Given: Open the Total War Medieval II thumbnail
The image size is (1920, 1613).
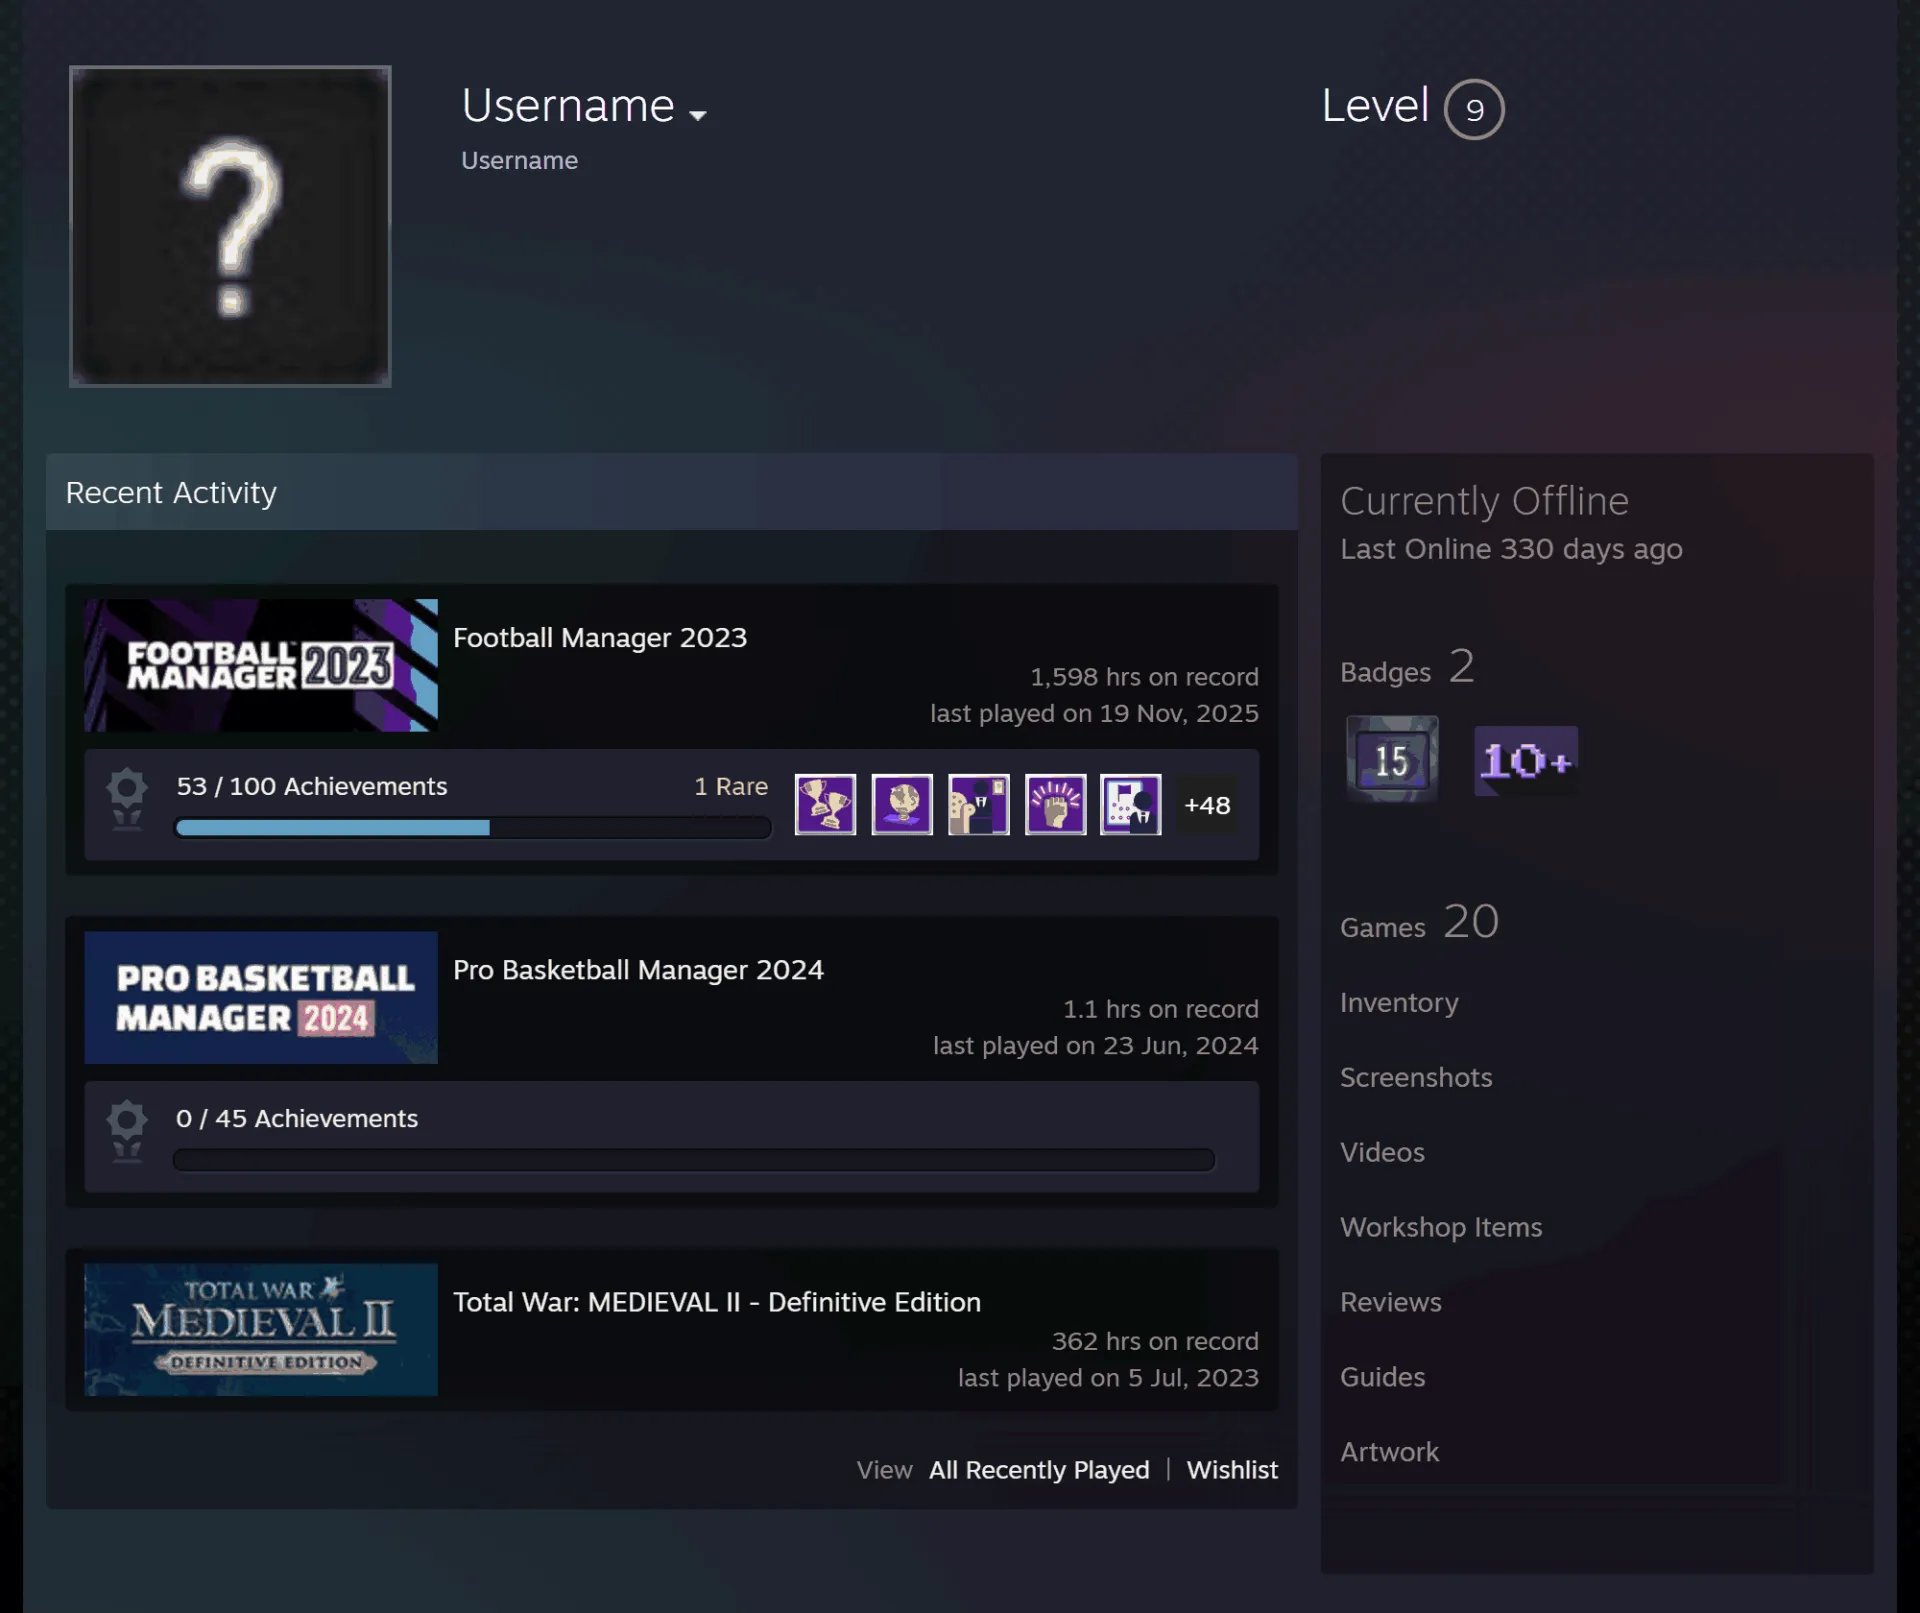Looking at the screenshot, I should (x=261, y=1330).
